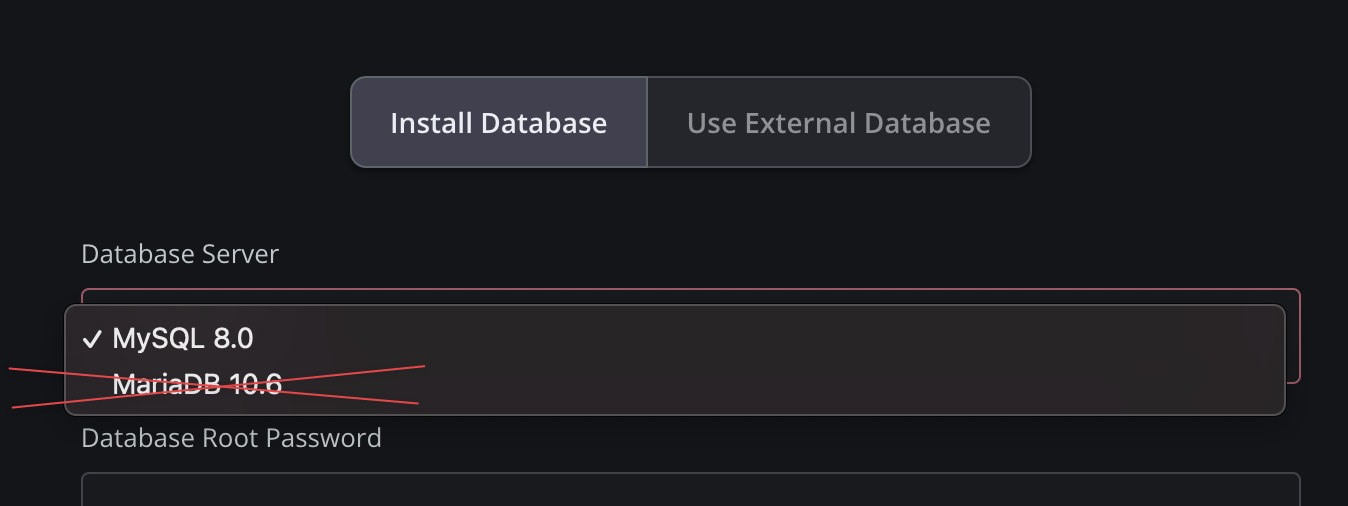The width and height of the screenshot is (1348, 506).
Task: Activate the highlighted Install Database segment
Action: point(499,123)
